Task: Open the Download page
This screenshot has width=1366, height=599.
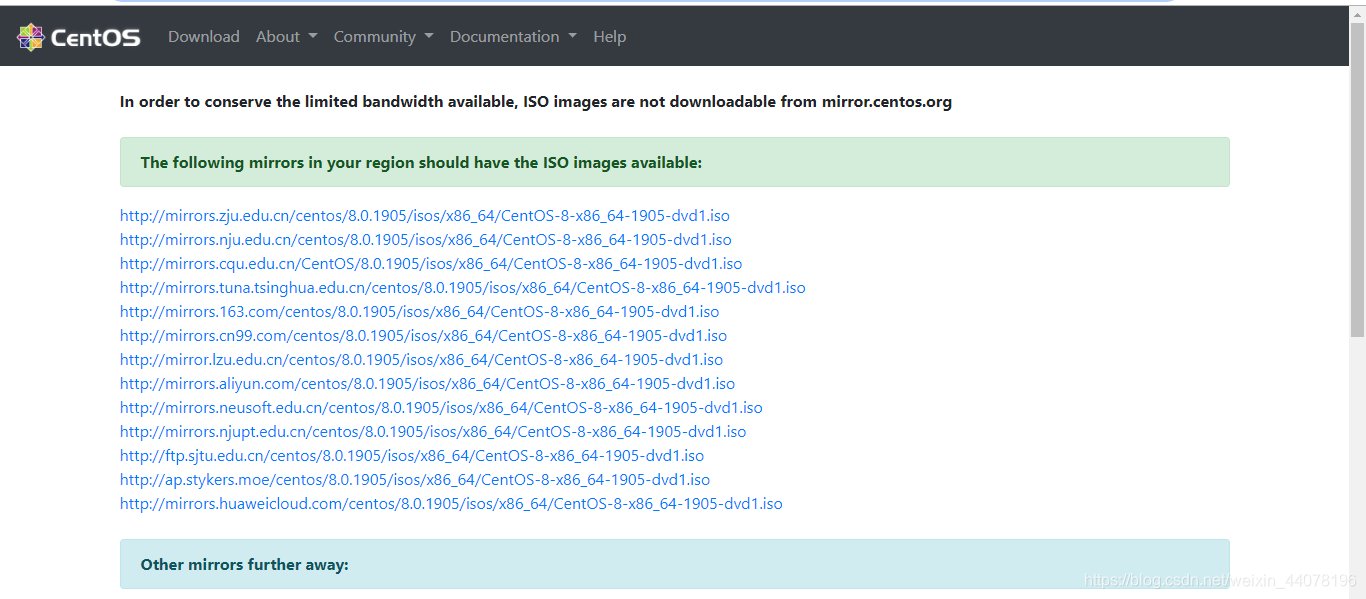Action: [x=204, y=37]
